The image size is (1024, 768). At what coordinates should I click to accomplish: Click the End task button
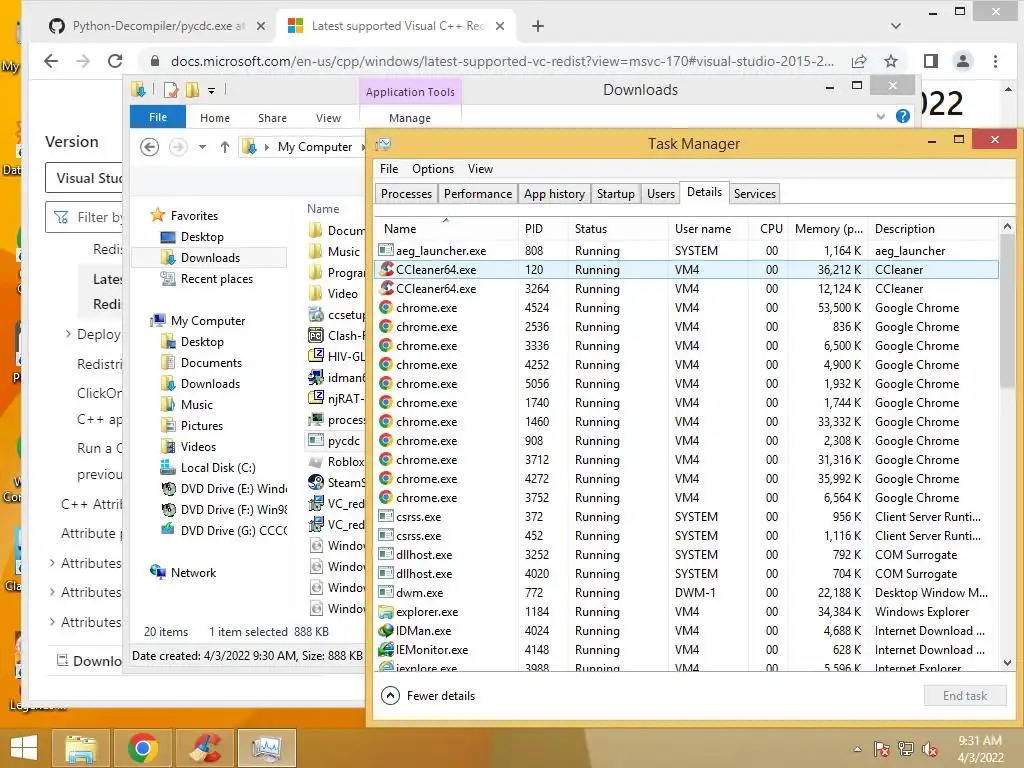(x=965, y=696)
